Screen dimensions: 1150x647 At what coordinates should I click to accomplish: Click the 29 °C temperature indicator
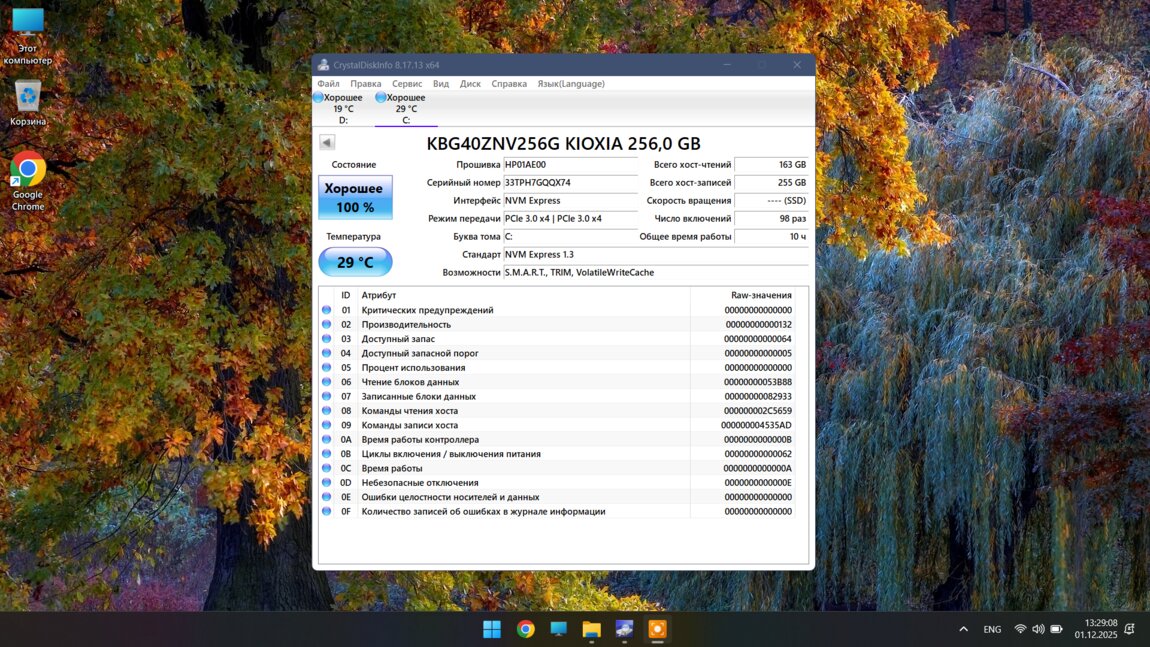tap(355, 262)
